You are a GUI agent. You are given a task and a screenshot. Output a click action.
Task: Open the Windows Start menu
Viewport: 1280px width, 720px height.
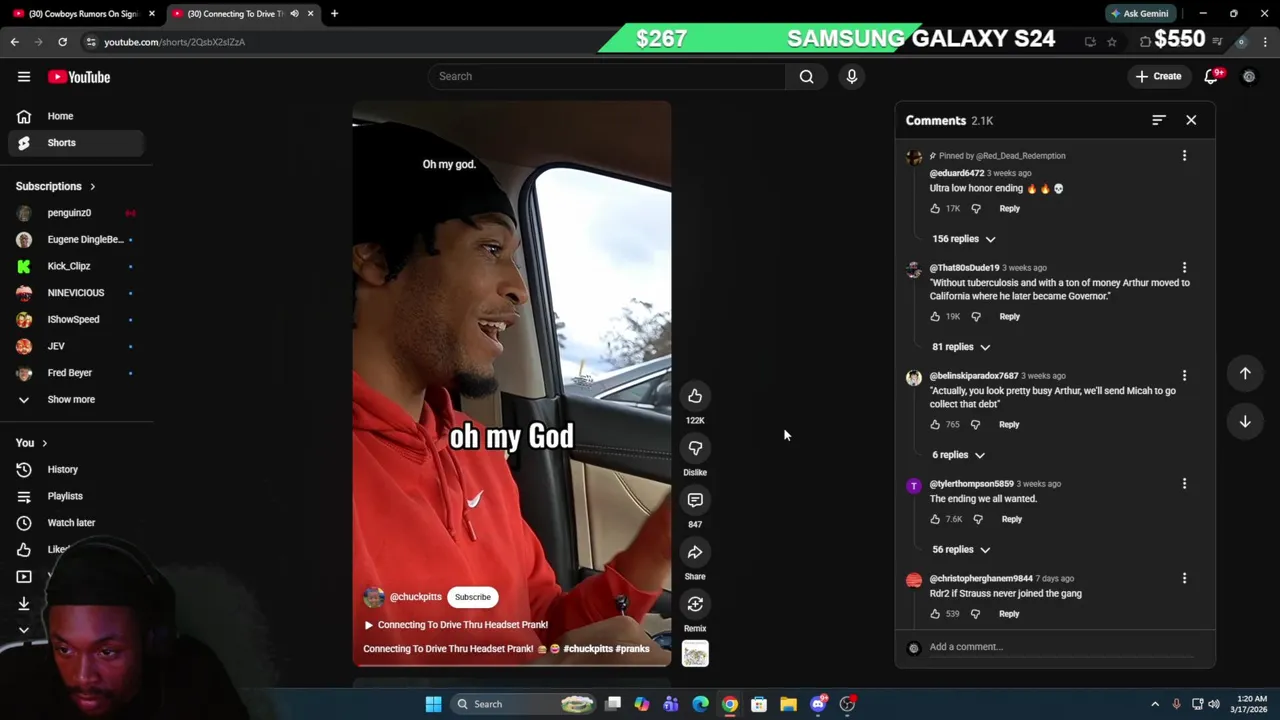click(433, 704)
